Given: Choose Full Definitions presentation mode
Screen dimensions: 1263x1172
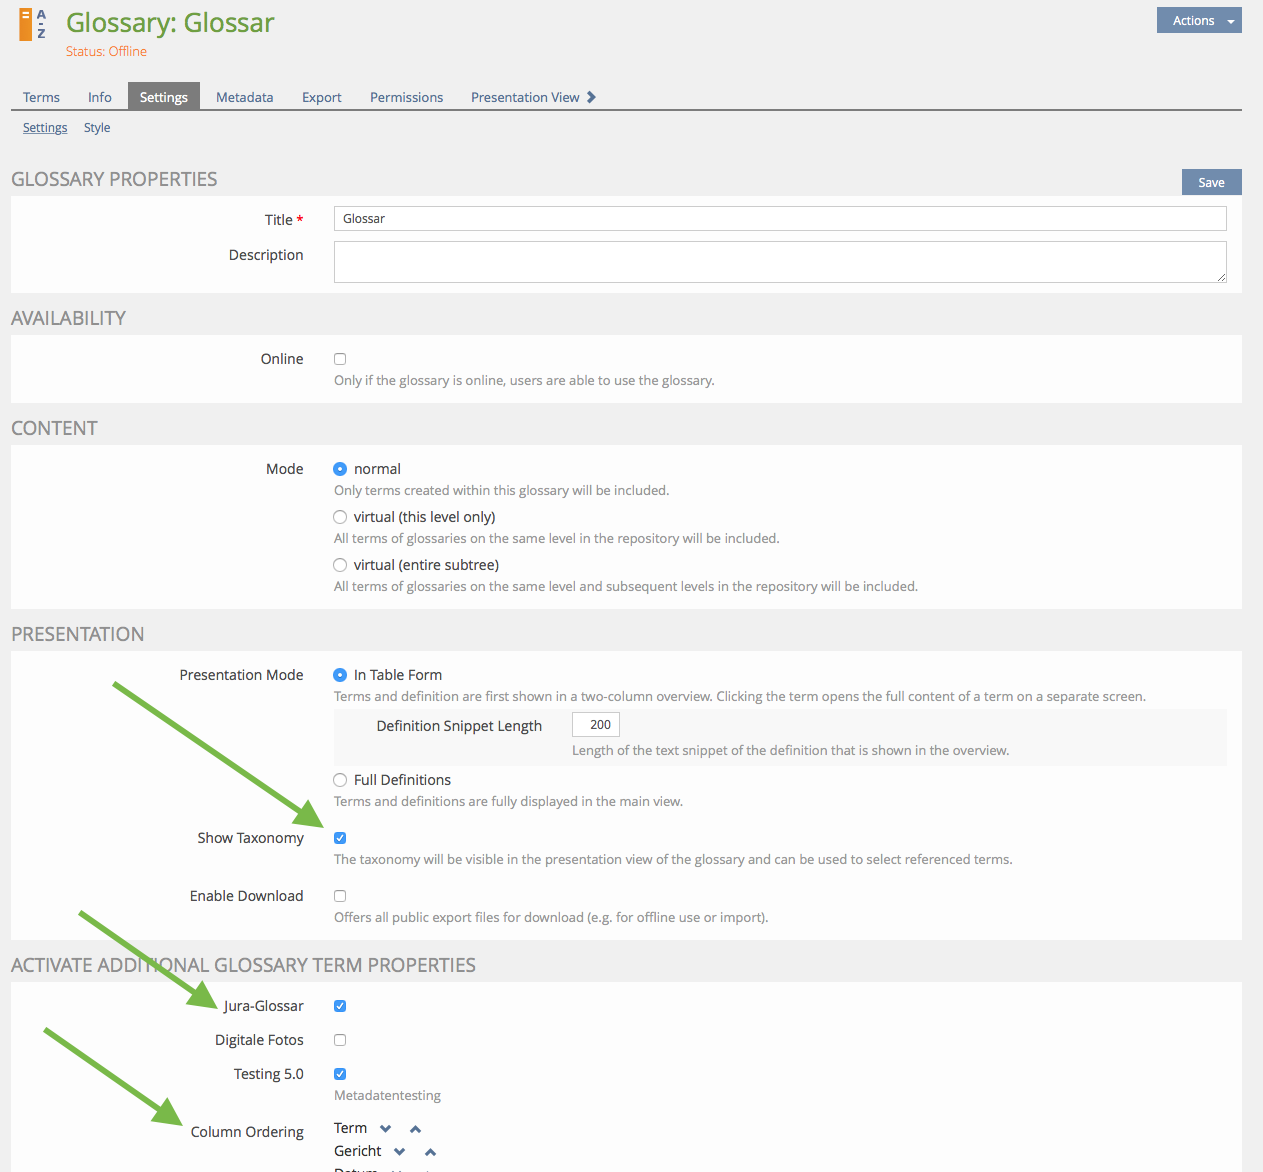Looking at the screenshot, I should point(340,780).
